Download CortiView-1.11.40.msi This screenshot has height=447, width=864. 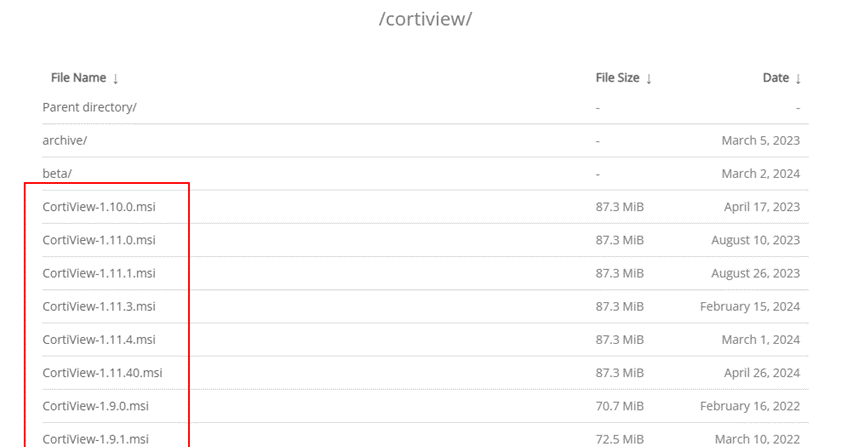coord(102,373)
